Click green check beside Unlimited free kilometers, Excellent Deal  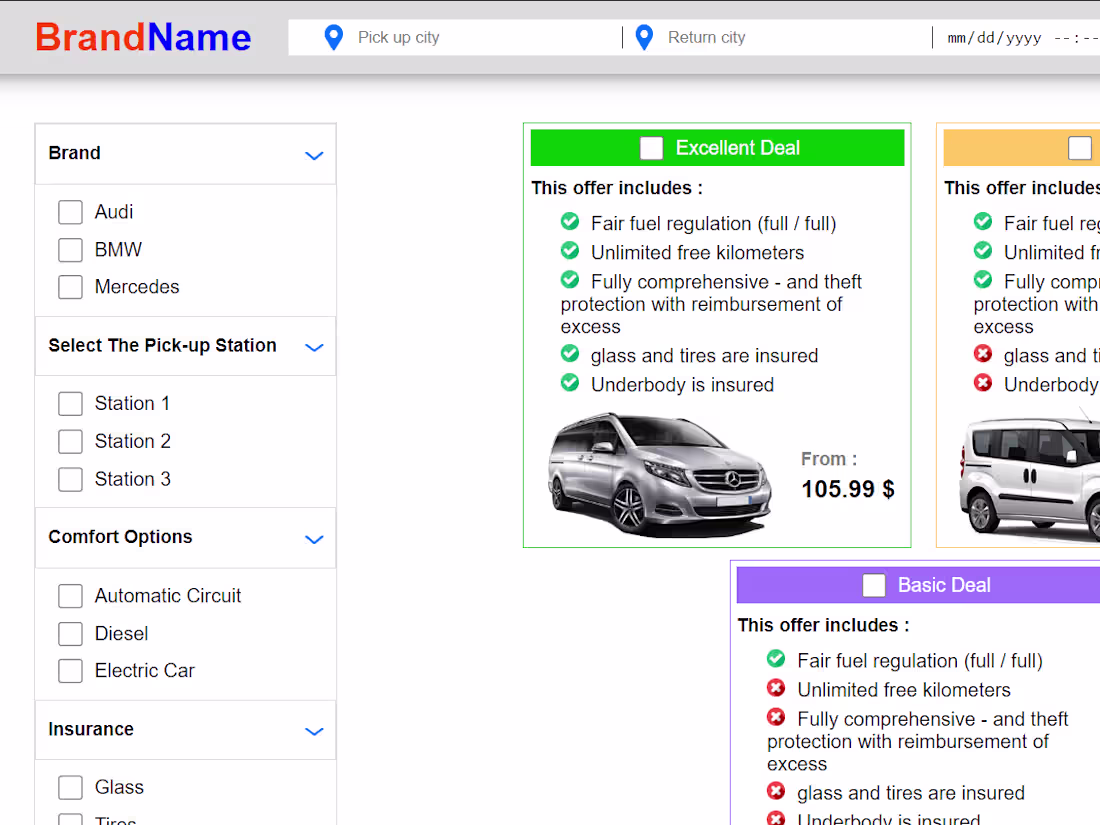[x=570, y=250]
